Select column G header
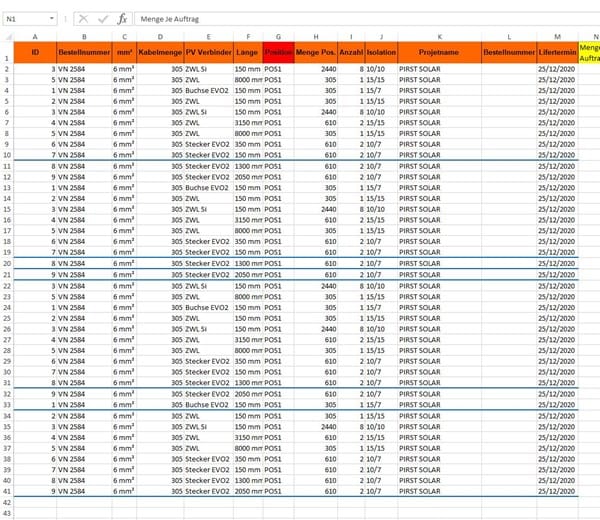Viewport: 600px width, 520px height. coord(279,36)
